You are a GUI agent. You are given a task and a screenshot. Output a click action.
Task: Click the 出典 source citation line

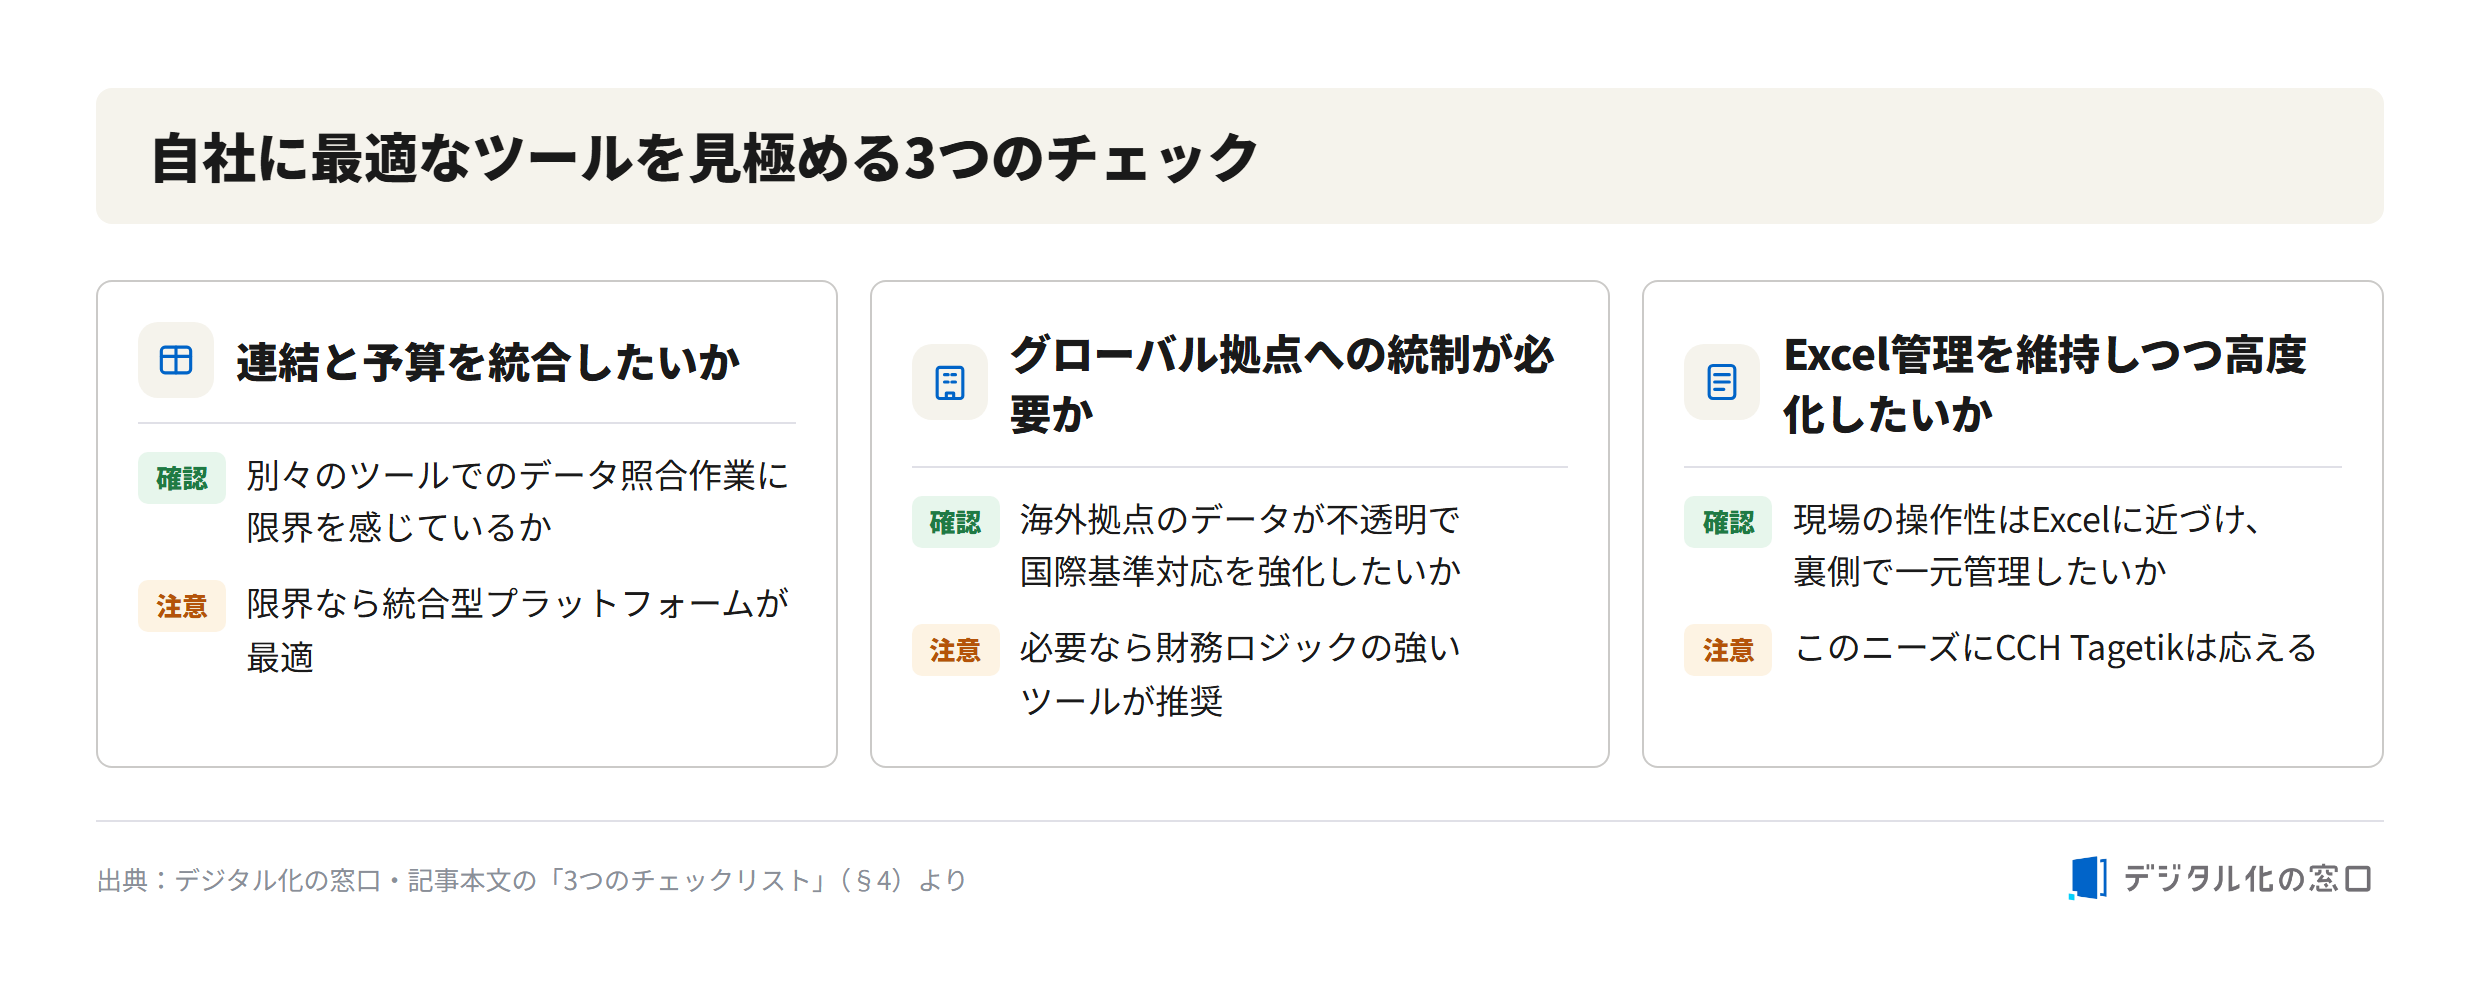532,880
